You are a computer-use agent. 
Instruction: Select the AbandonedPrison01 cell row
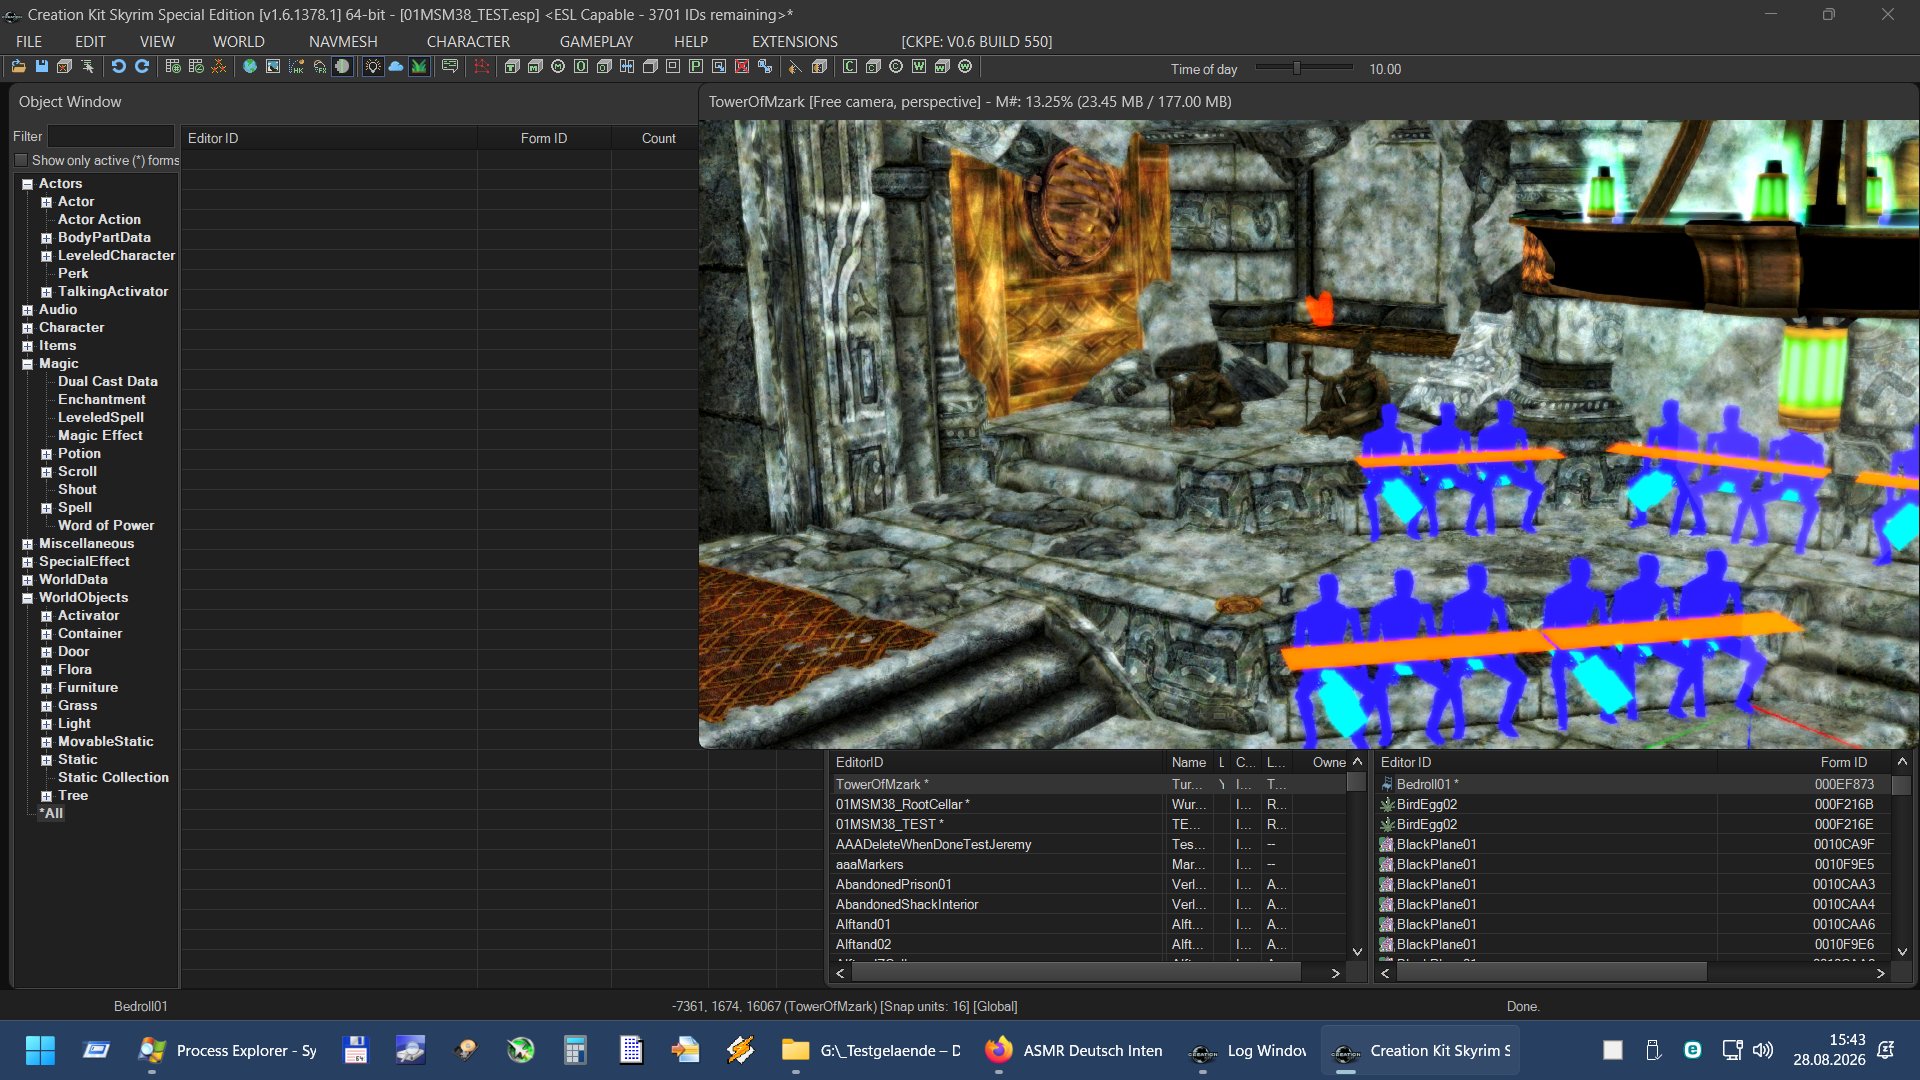[x=1088, y=884]
